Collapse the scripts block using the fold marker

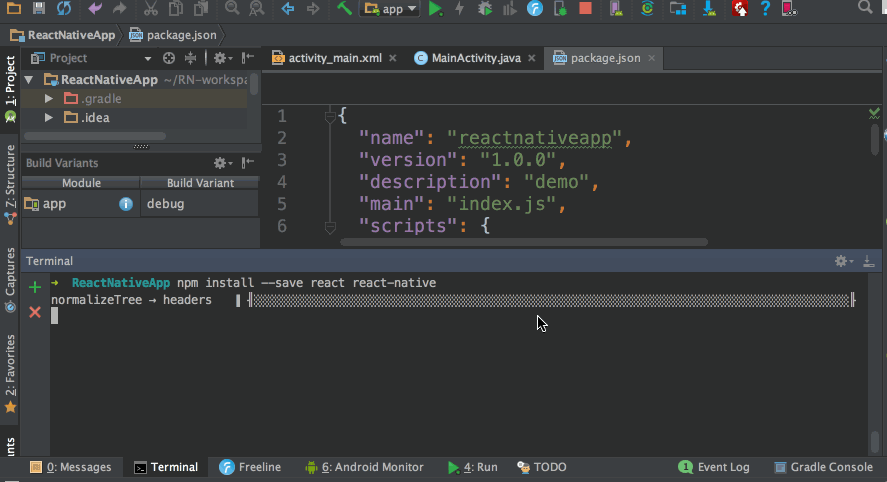pyautogui.click(x=331, y=227)
